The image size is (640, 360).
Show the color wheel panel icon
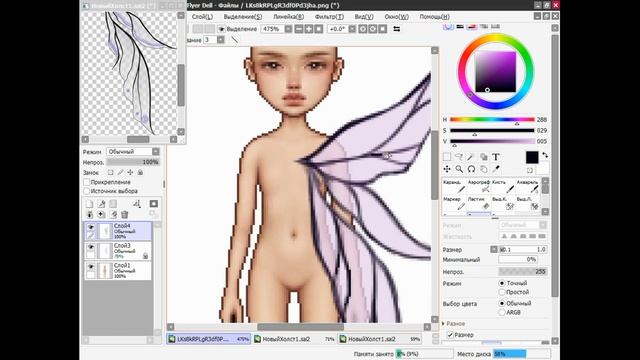tap(448, 27)
